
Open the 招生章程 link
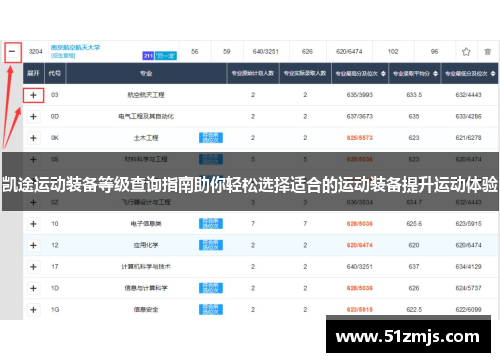click(x=63, y=55)
